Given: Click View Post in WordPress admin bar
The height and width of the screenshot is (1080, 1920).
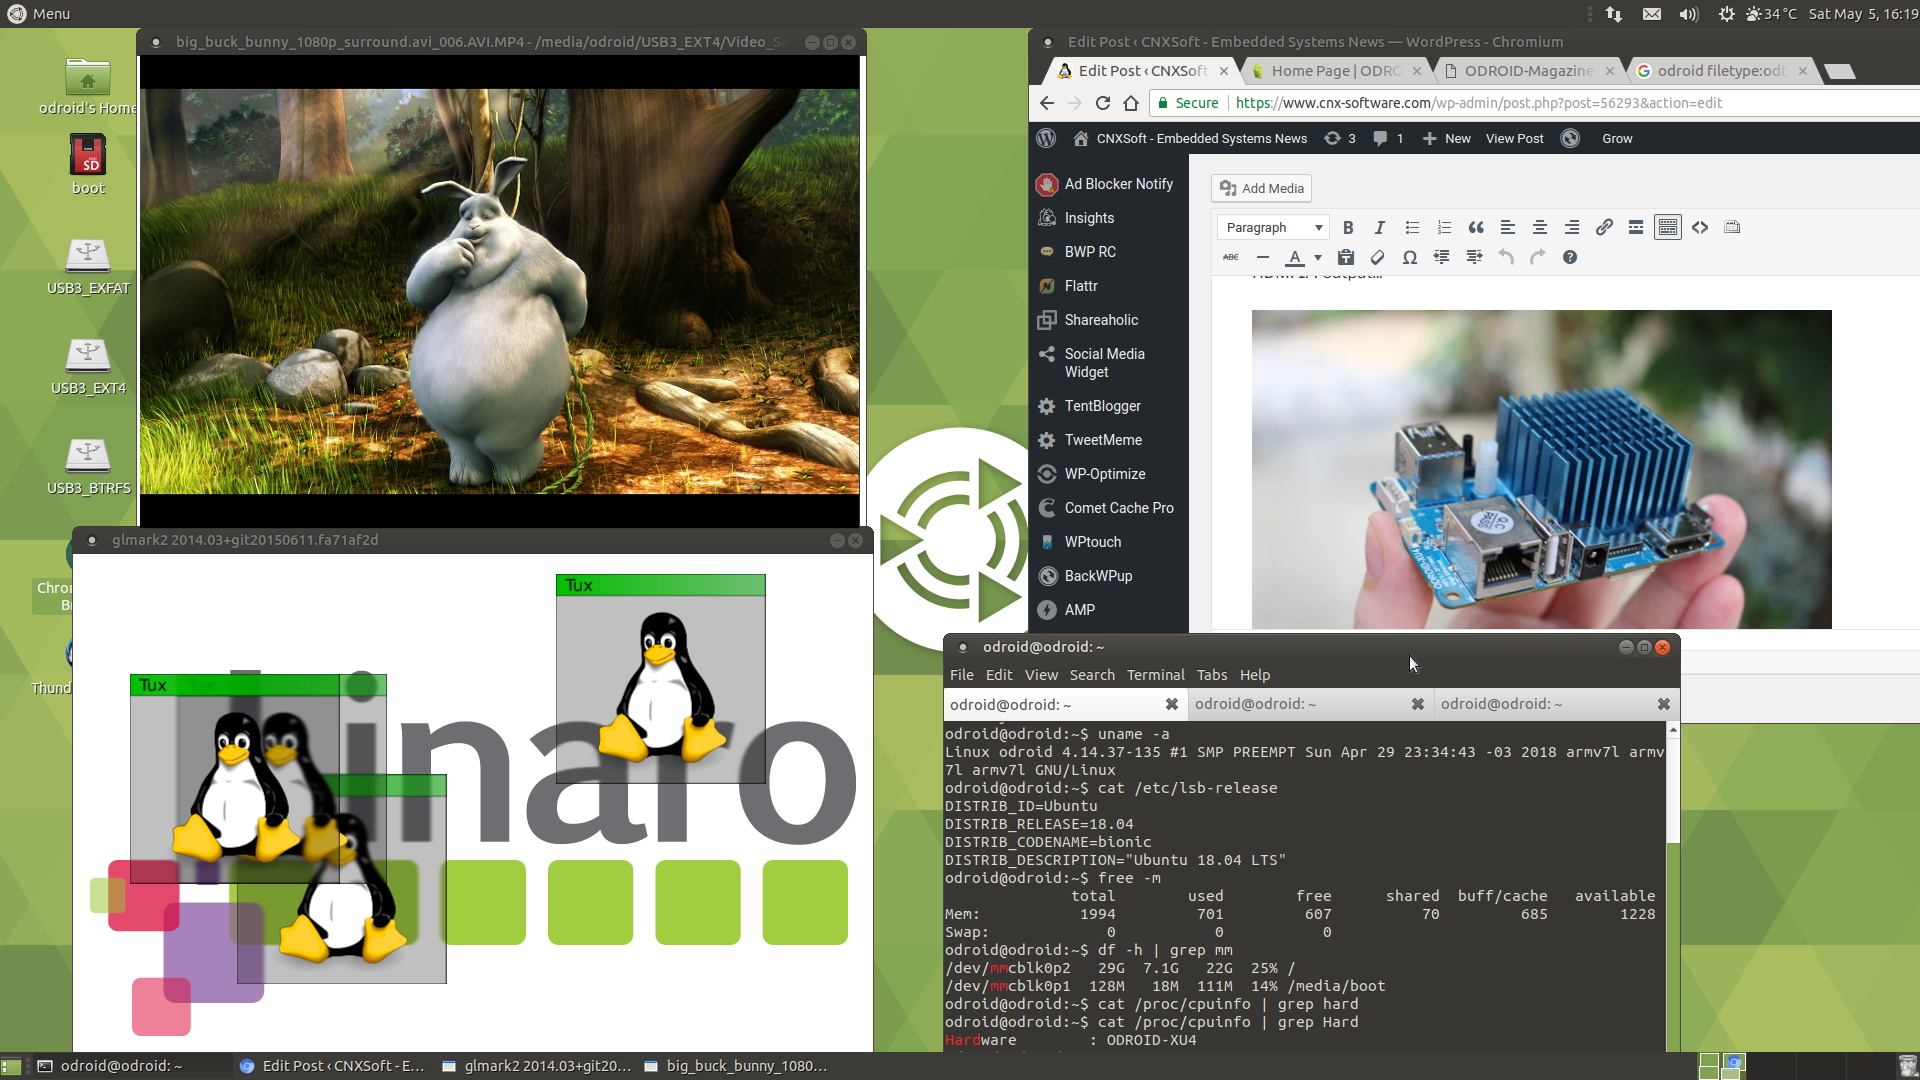Looking at the screenshot, I should tap(1514, 139).
